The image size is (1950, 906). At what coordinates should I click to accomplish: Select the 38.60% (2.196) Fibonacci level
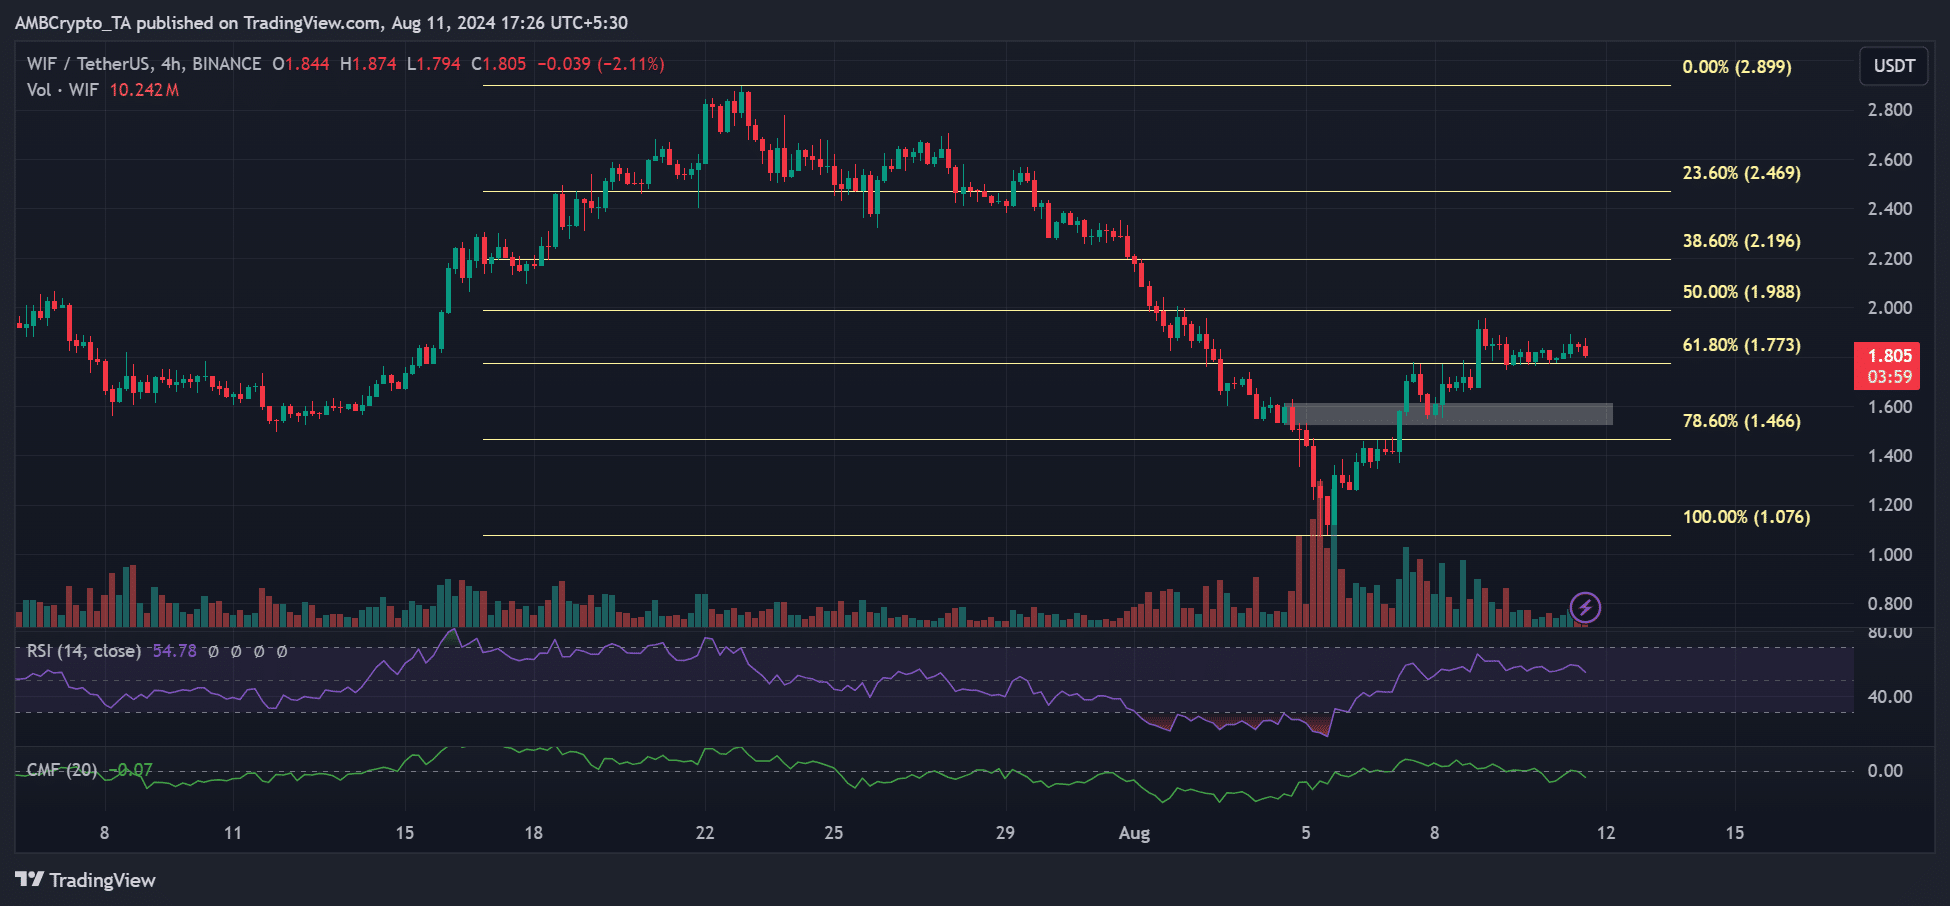pyautogui.click(x=1741, y=241)
